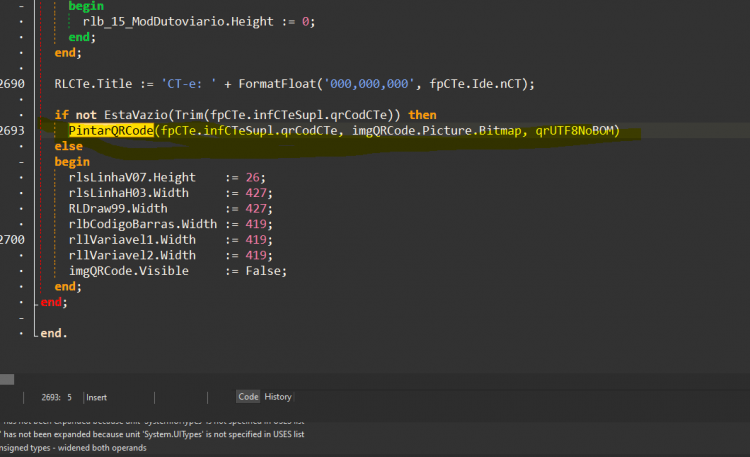Click the highlighted PintarQRCode identifier

click(x=111, y=131)
